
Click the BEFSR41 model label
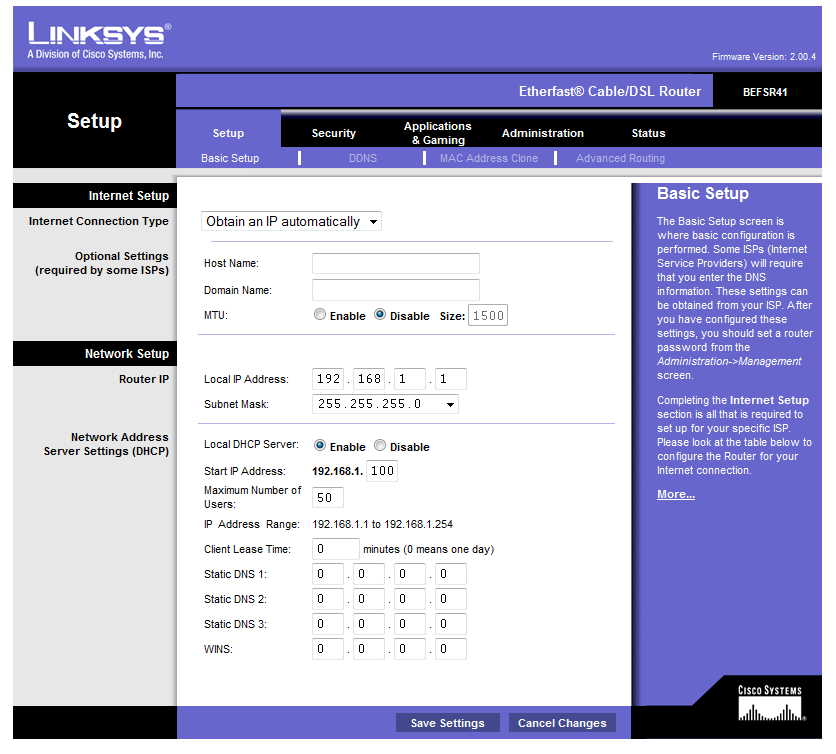coord(765,92)
